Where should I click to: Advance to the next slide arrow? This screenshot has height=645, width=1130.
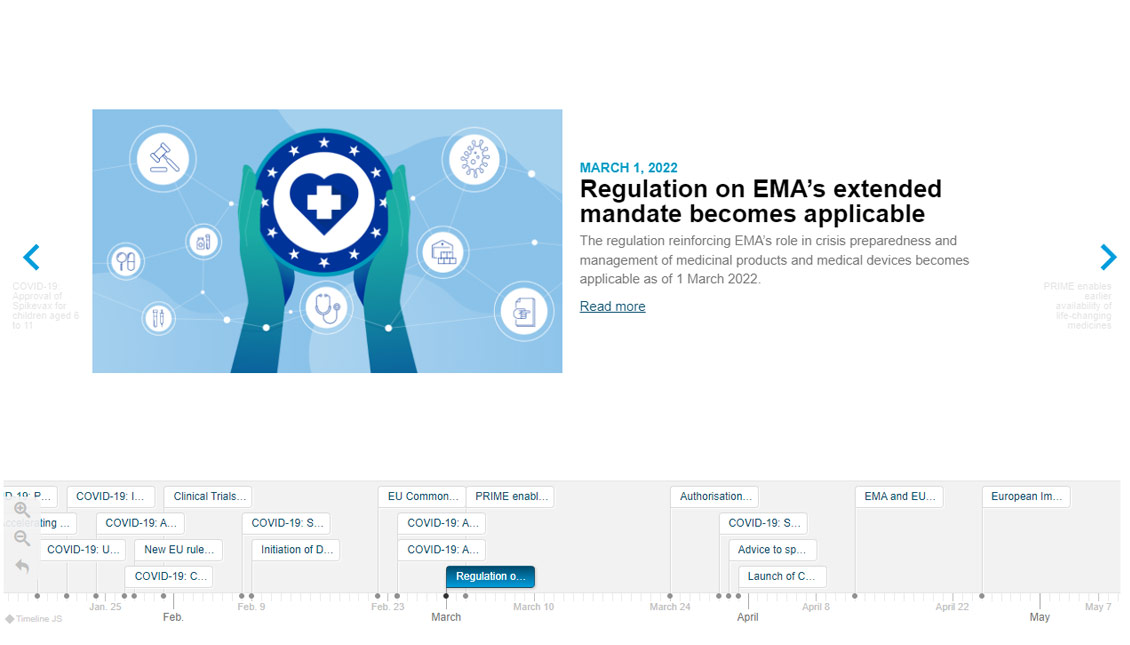coord(1108,257)
